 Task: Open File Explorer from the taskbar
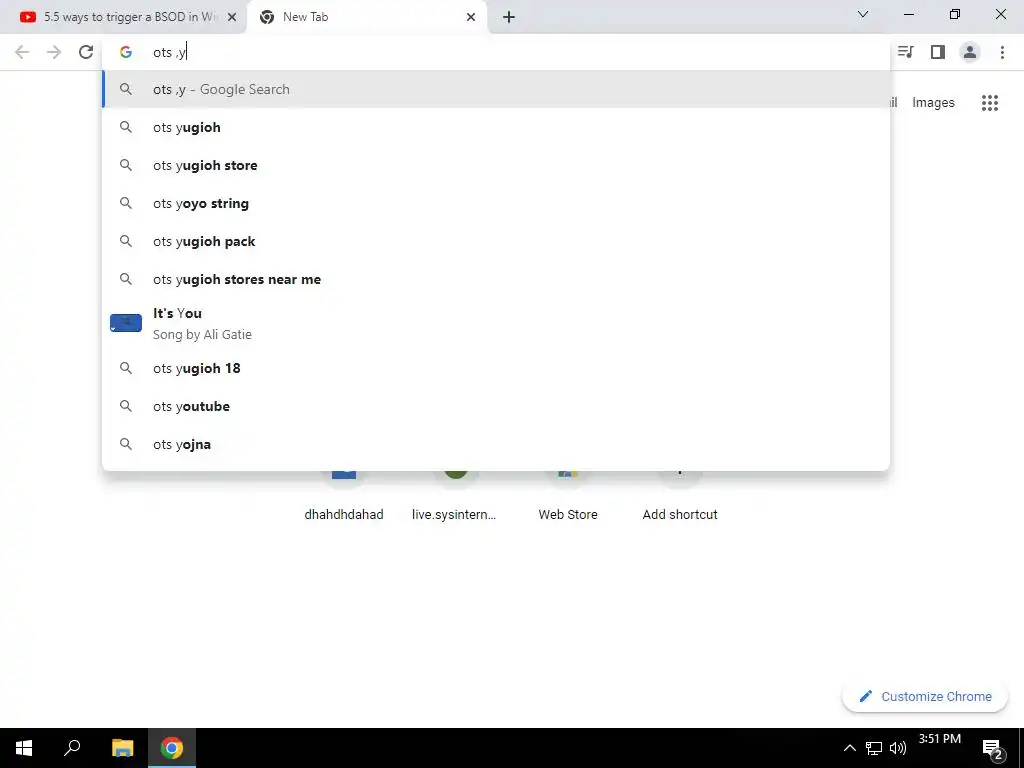coord(122,748)
